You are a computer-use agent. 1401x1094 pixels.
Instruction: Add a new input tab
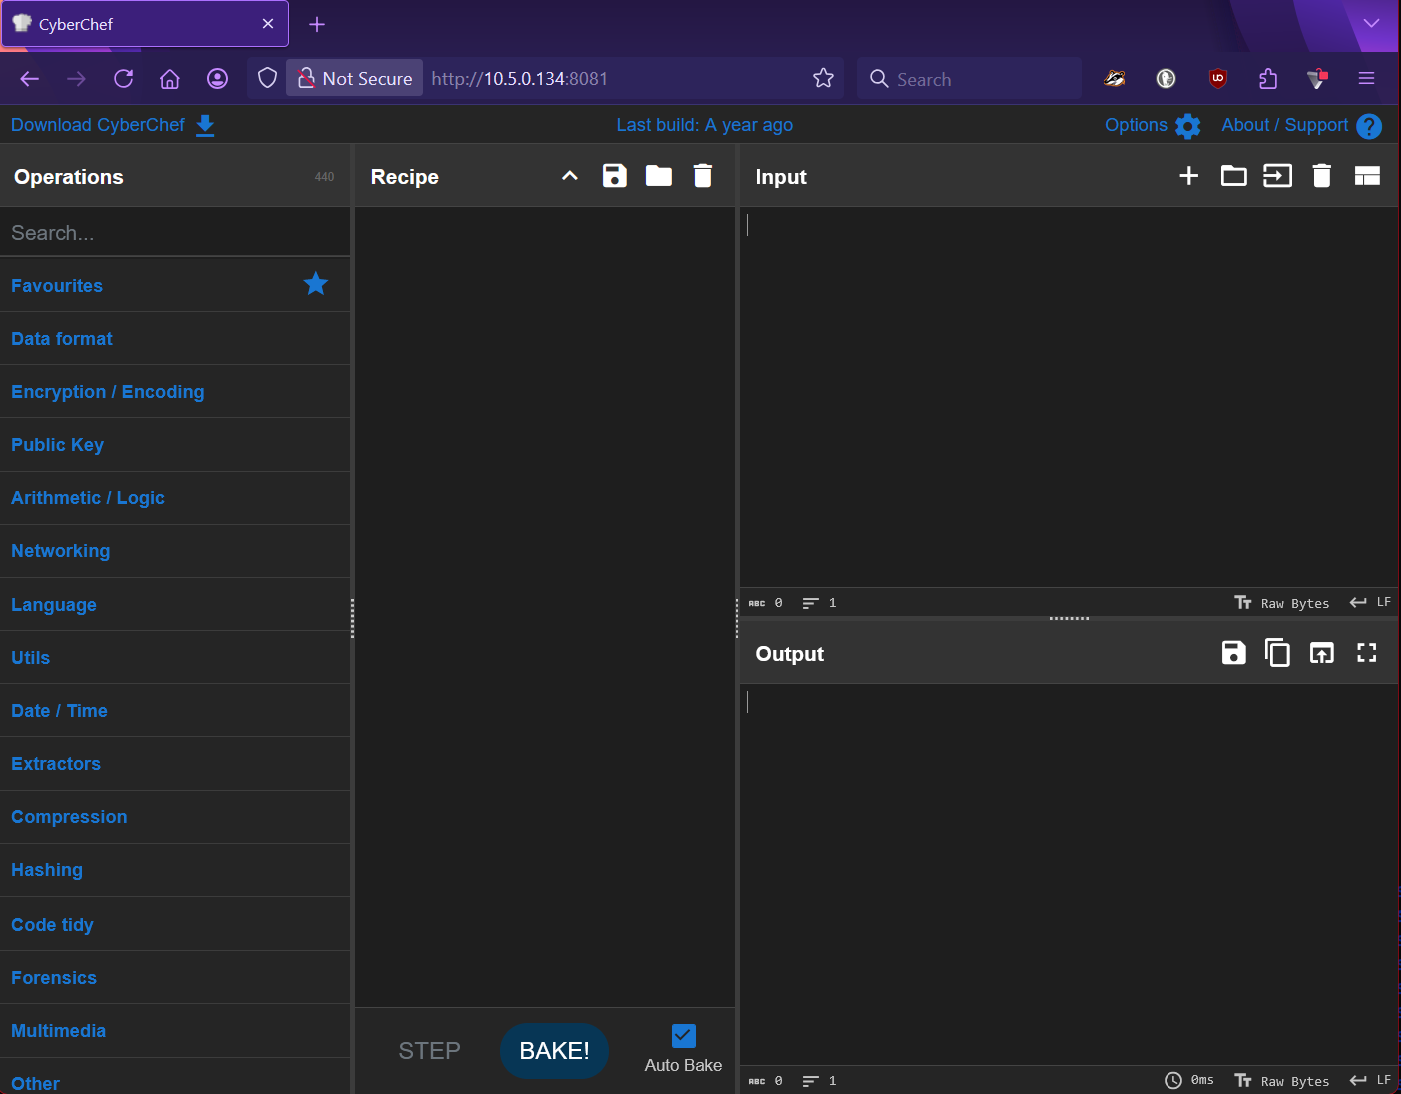pyautogui.click(x=1188, y=176)
